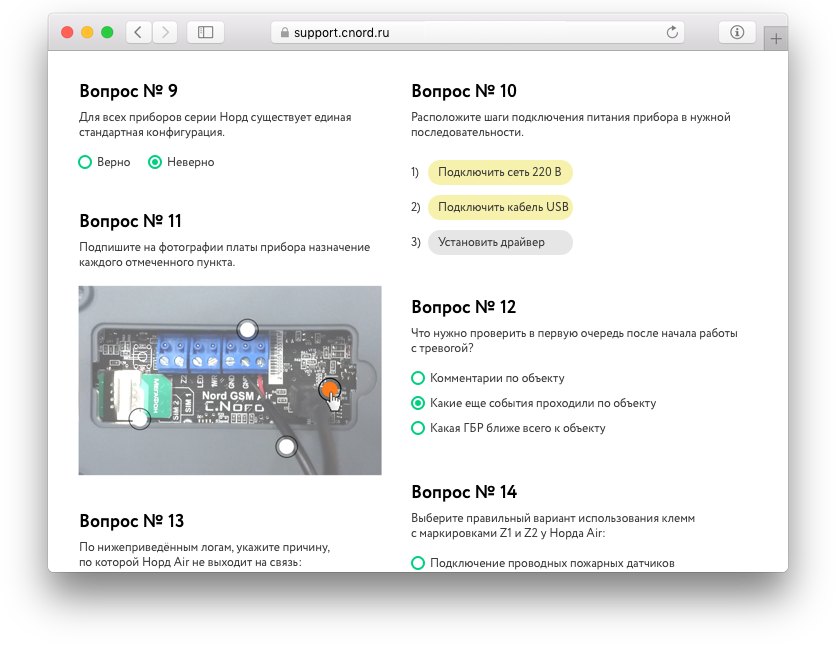Click the 'Вопрос № 10' heading
This screenshot has width=836, height=646.
tap(464, 91)
